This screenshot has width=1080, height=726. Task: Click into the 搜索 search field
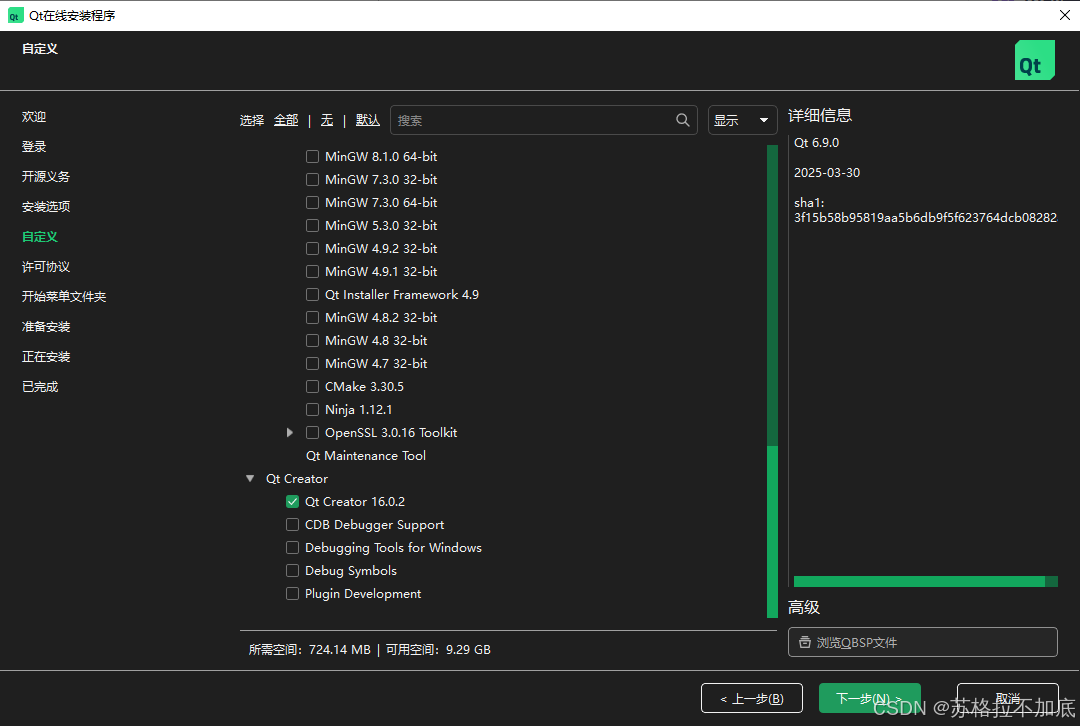pos(530,120)
